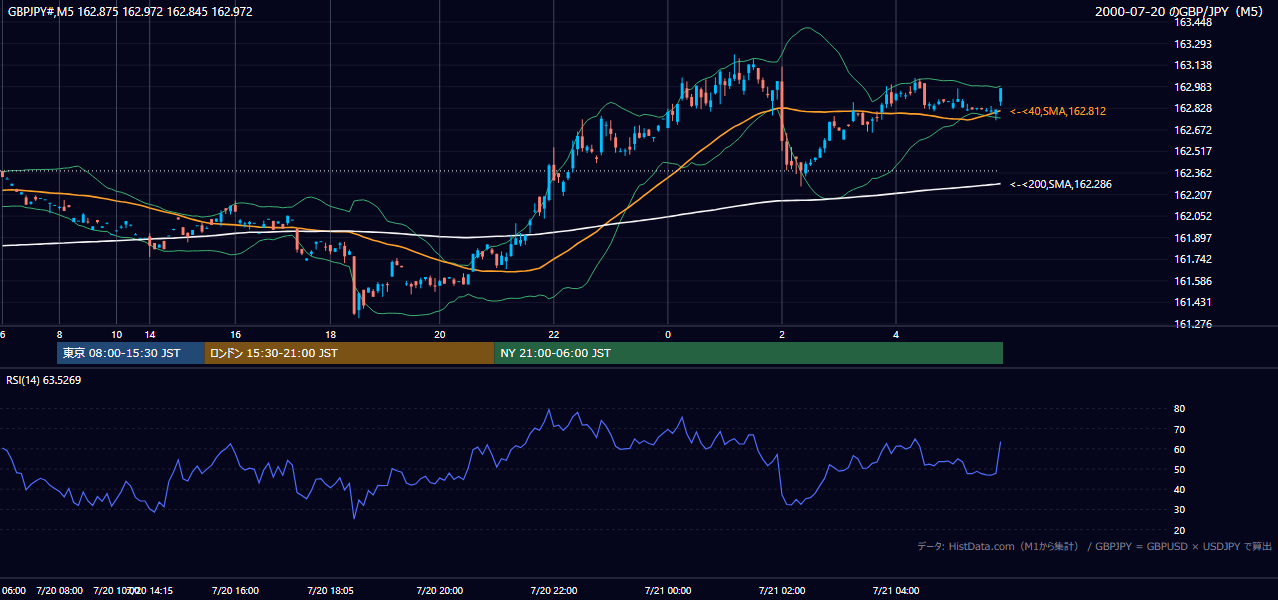This screenshot has height=600, width=1278.
Task: Click hour label 18 below the price chart
Action: point(330,334)
